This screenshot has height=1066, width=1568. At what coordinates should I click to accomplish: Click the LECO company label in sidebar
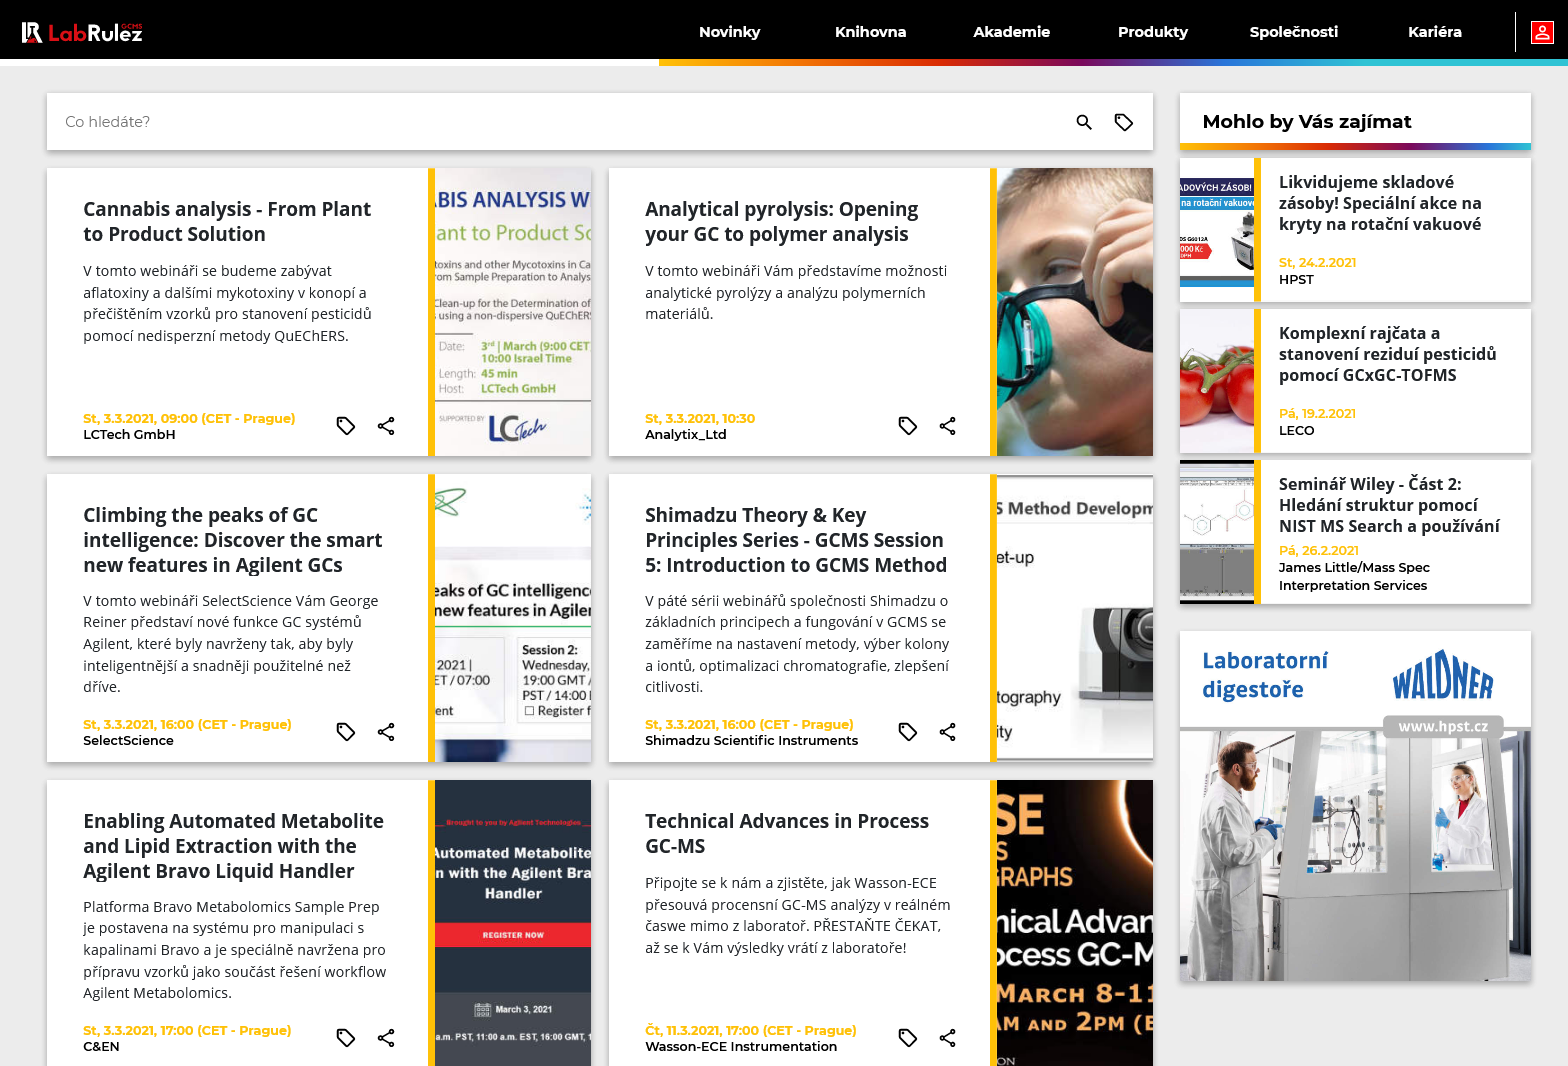tap(1296, 431)
